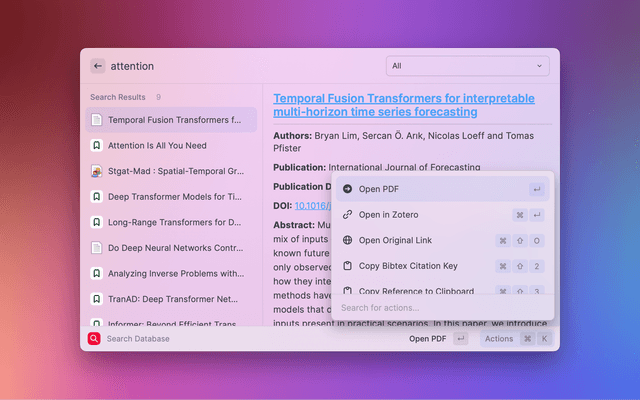640x400 pixels.
Task: Select Deep Transformer Models result
Action: point(174,196)
